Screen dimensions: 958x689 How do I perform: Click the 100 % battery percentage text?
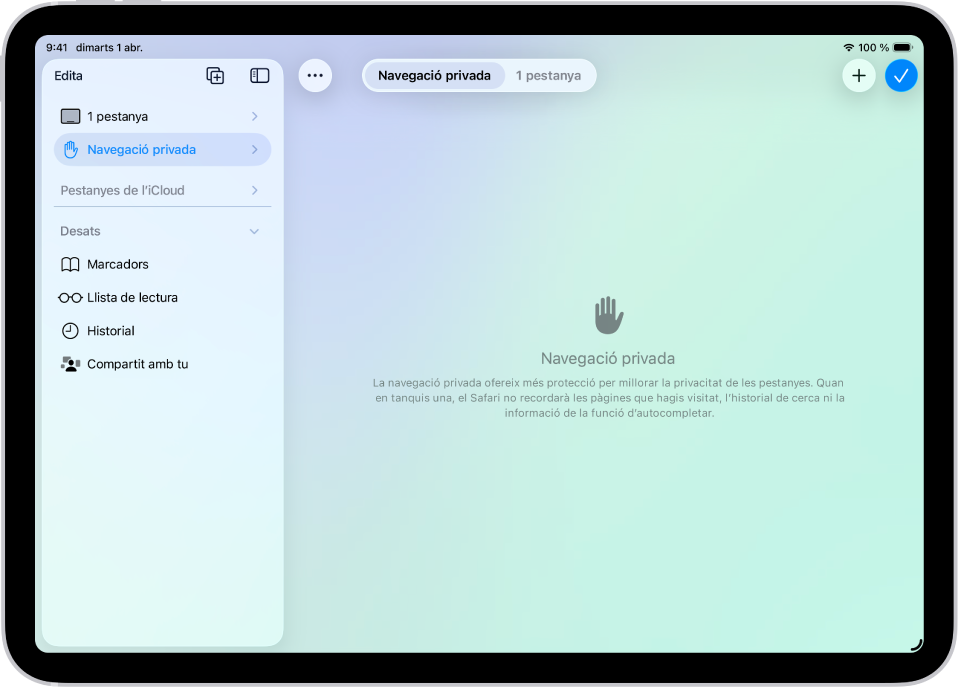(873, 48)
